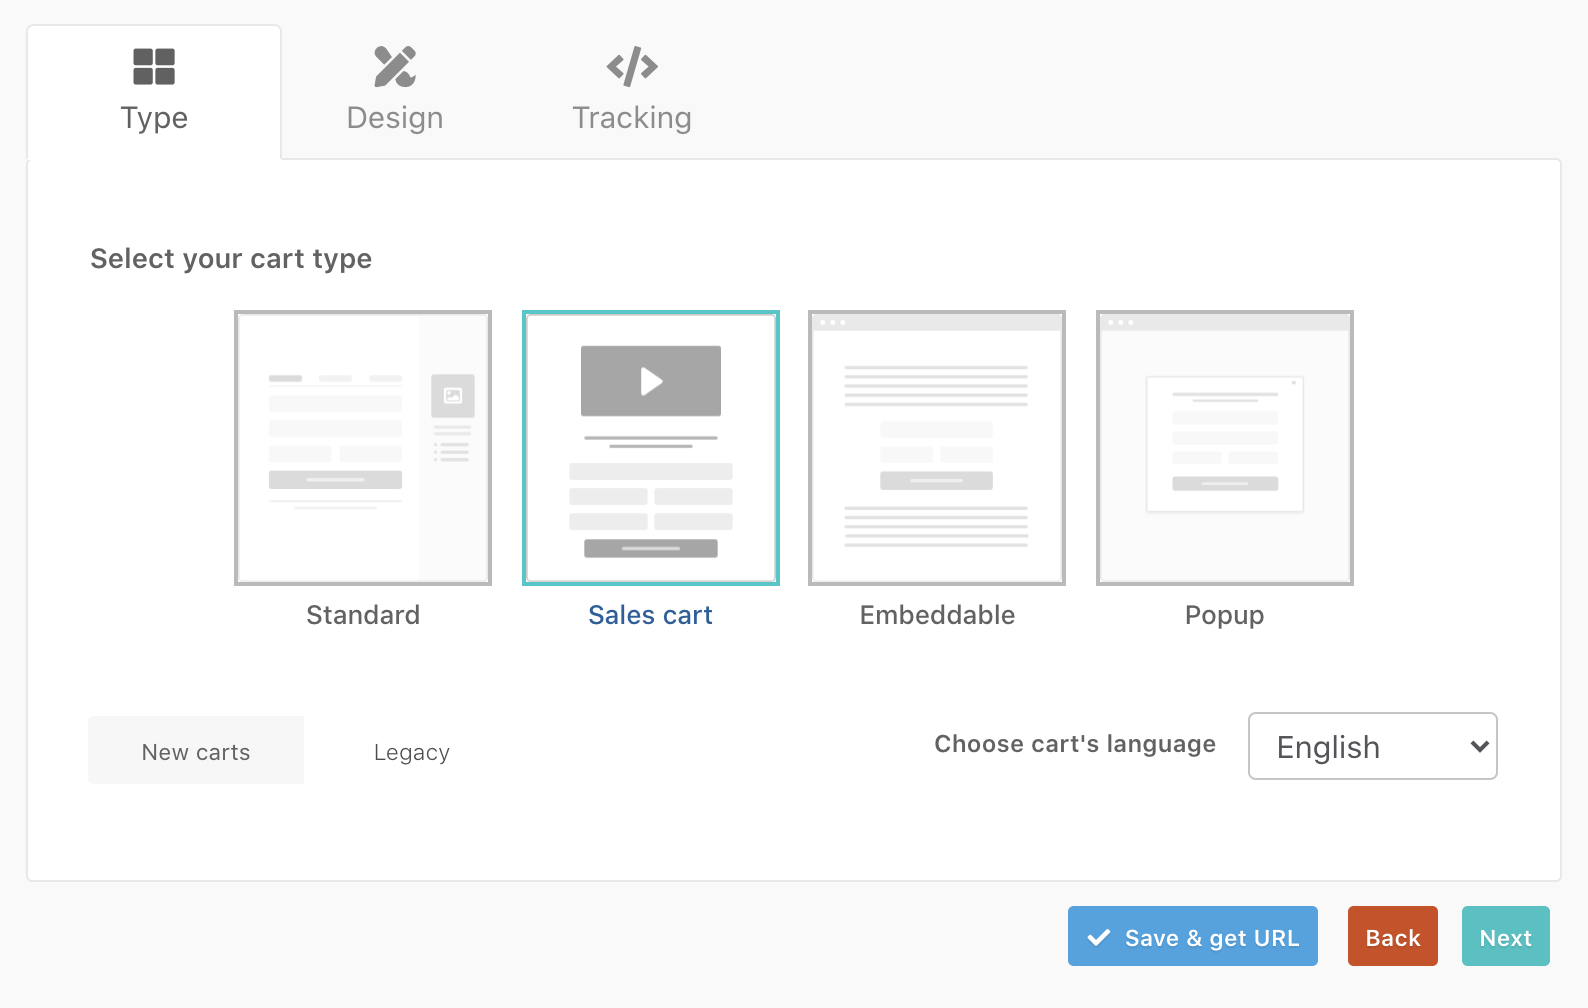1588x1008 pixels.
Task: Select the Sales cart thumbnail
Action: [x=651, y=448]
